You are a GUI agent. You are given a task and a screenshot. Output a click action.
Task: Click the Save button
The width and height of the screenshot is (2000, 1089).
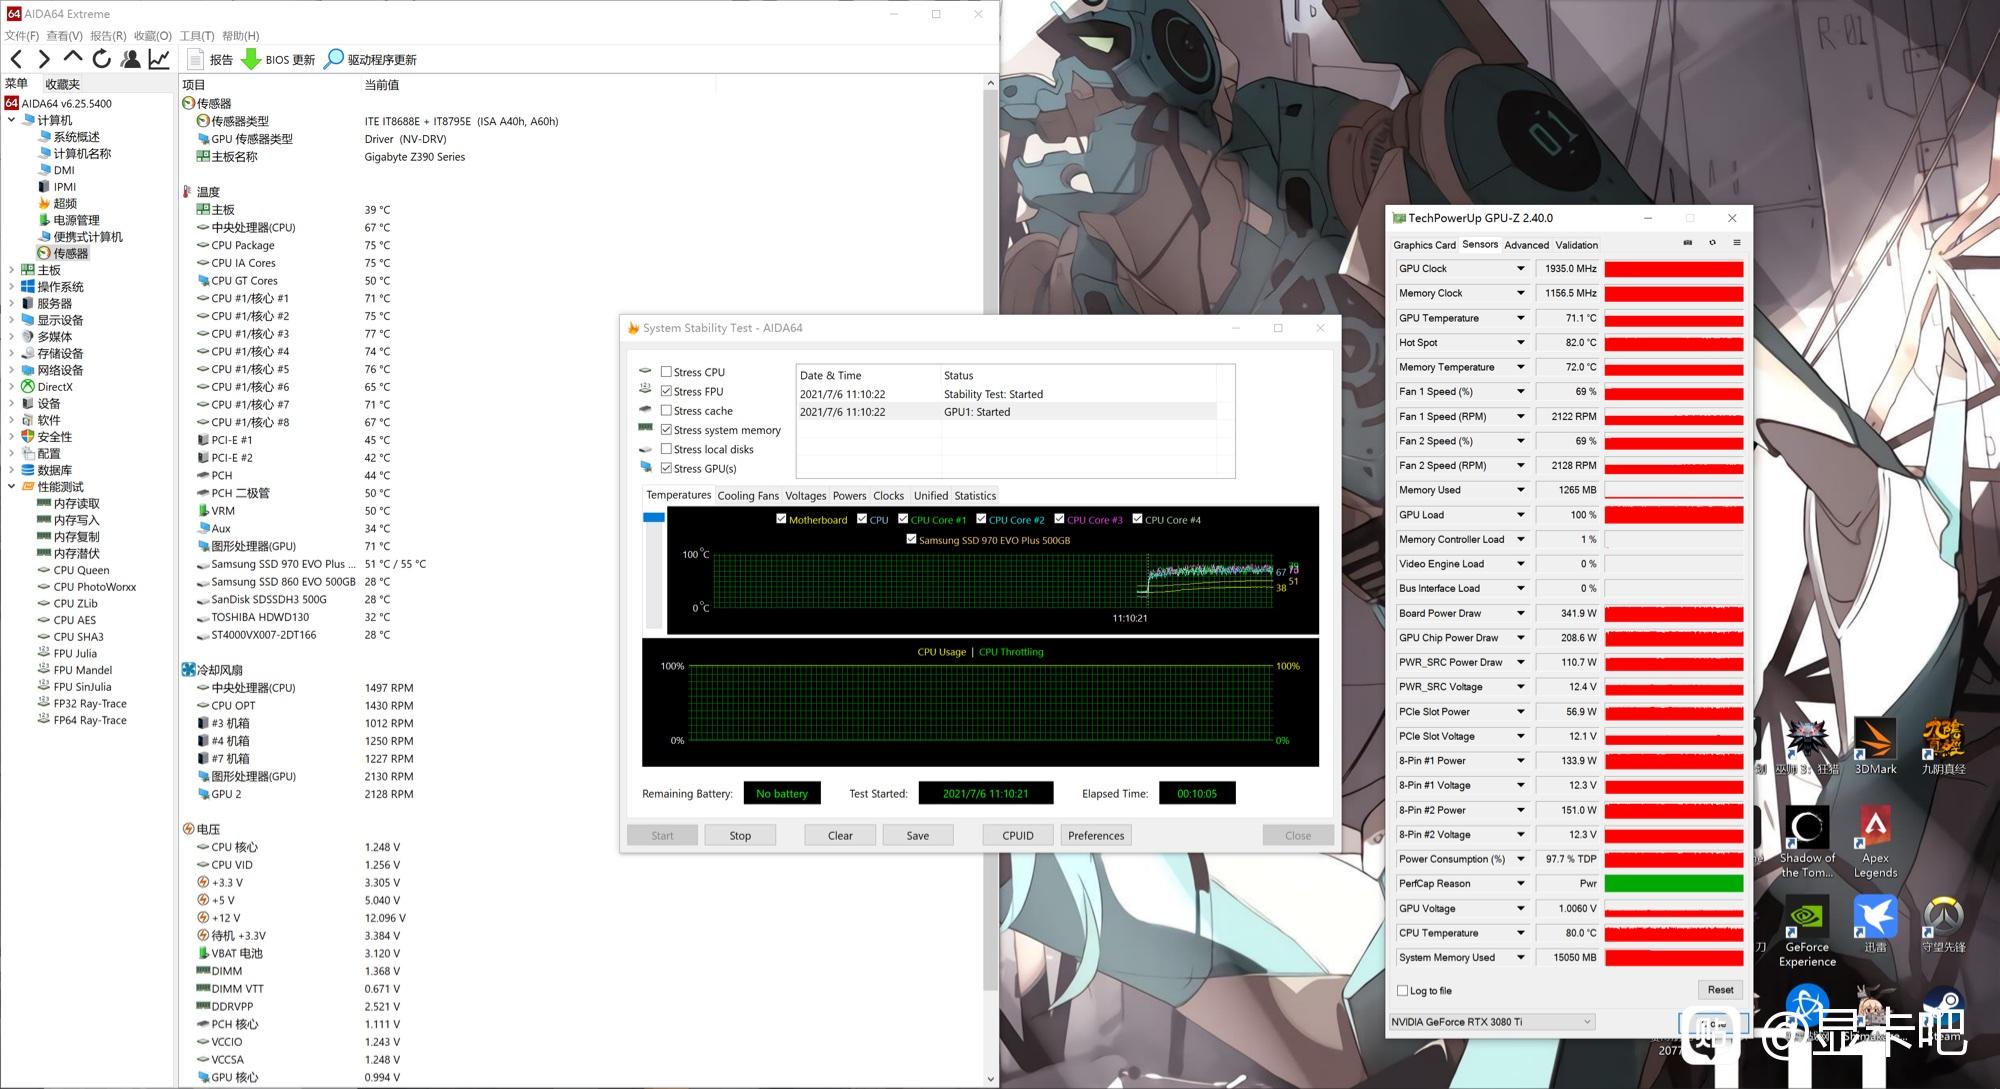click(x=918, y=835)
